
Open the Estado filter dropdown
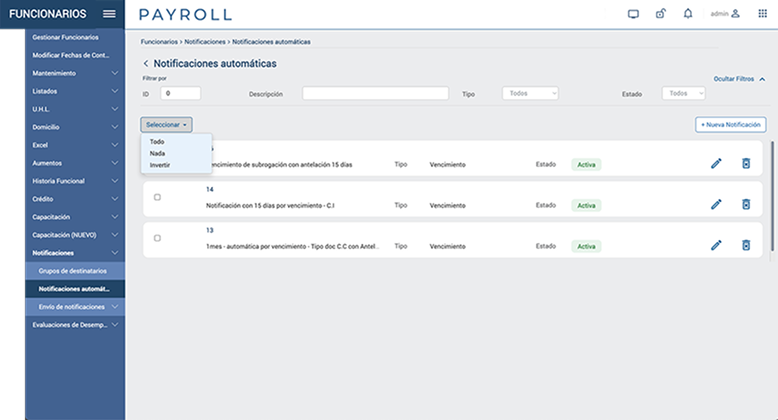pos(684,93)
